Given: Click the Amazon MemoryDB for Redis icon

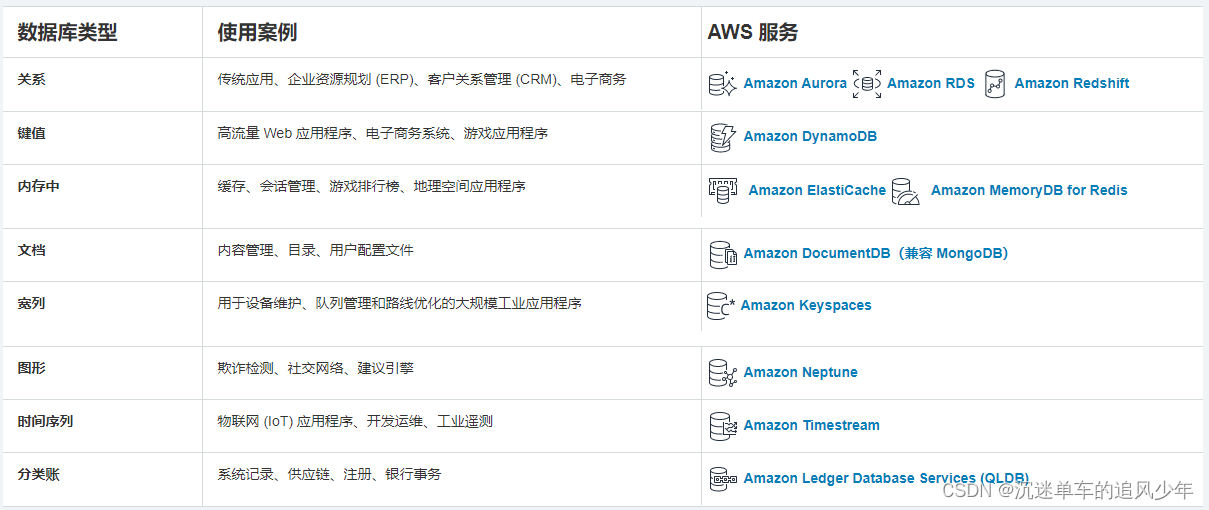Looking at the screenshot, I should [x=905, y=191].
